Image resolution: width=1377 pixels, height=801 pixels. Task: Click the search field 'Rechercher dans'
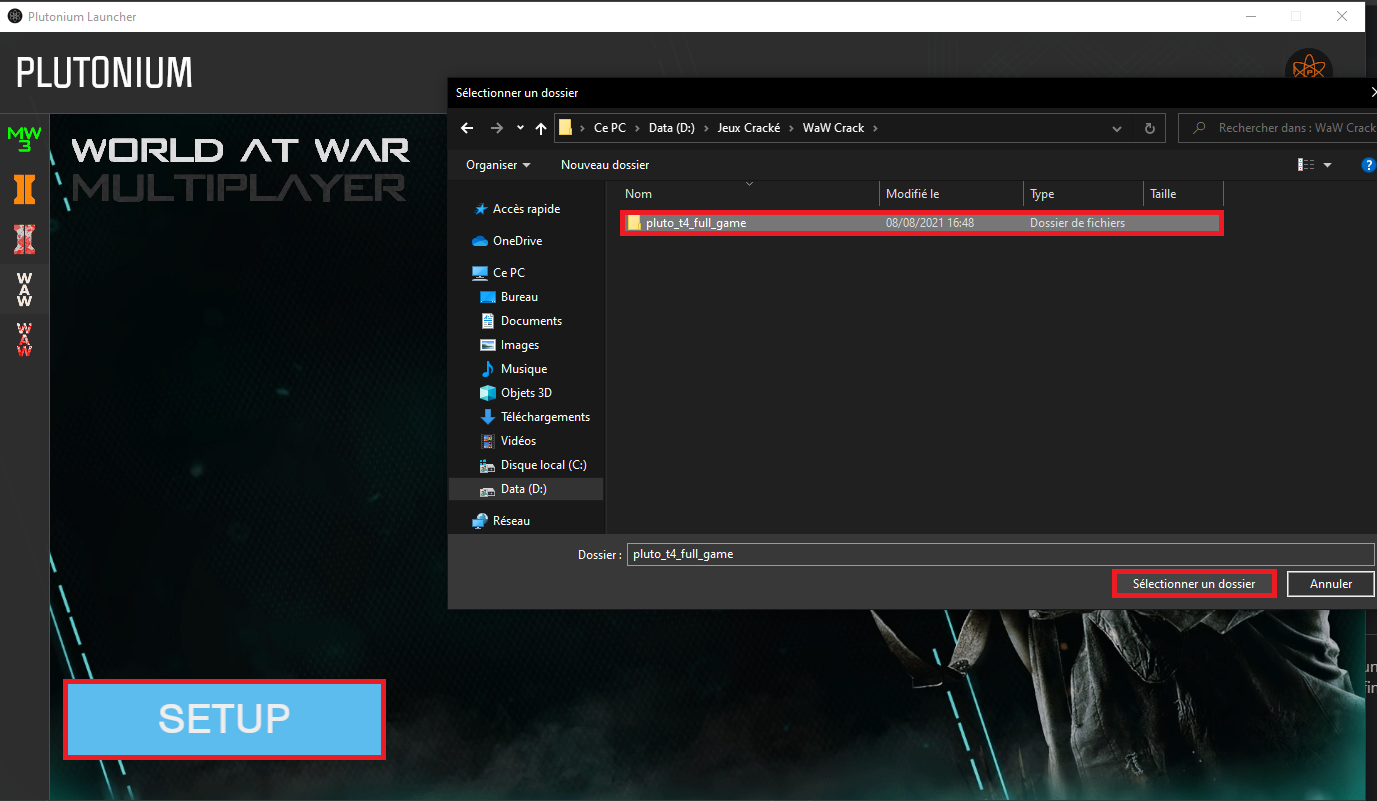click(1278, 128)
